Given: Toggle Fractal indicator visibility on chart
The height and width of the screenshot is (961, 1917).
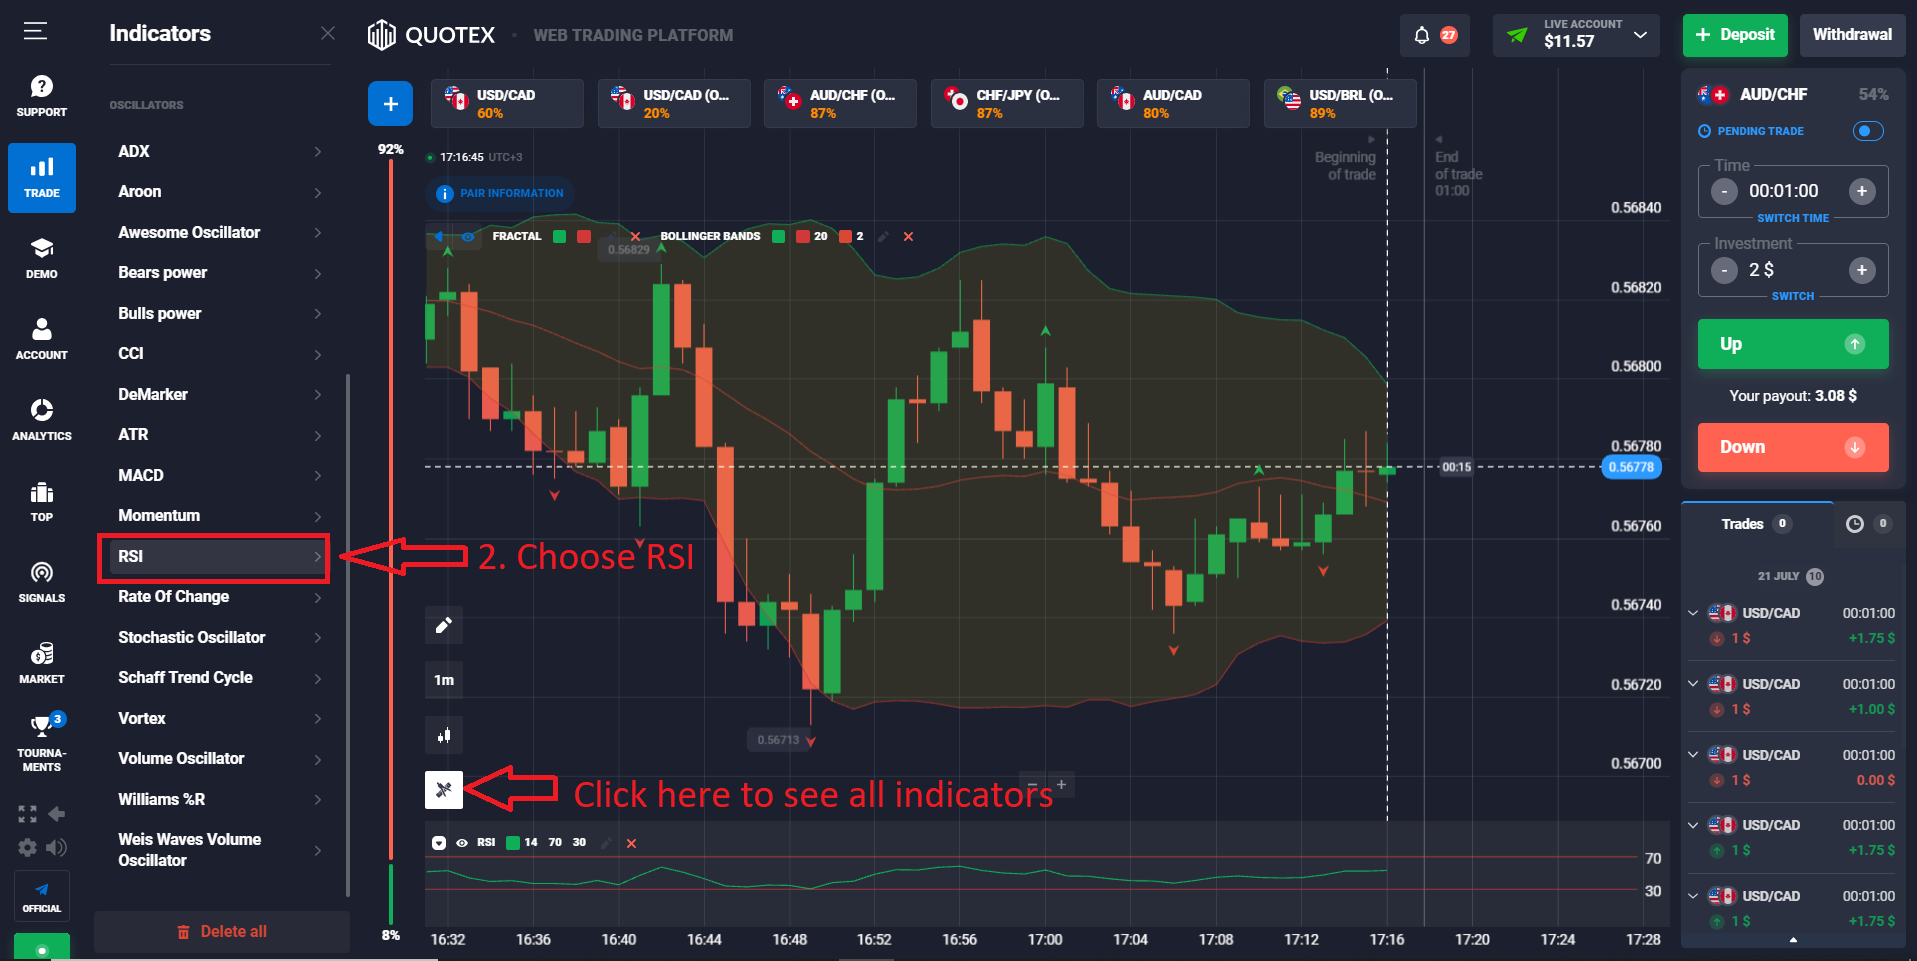Looking at the screenshot, I should pyautogui.click(x=468, y=236).
